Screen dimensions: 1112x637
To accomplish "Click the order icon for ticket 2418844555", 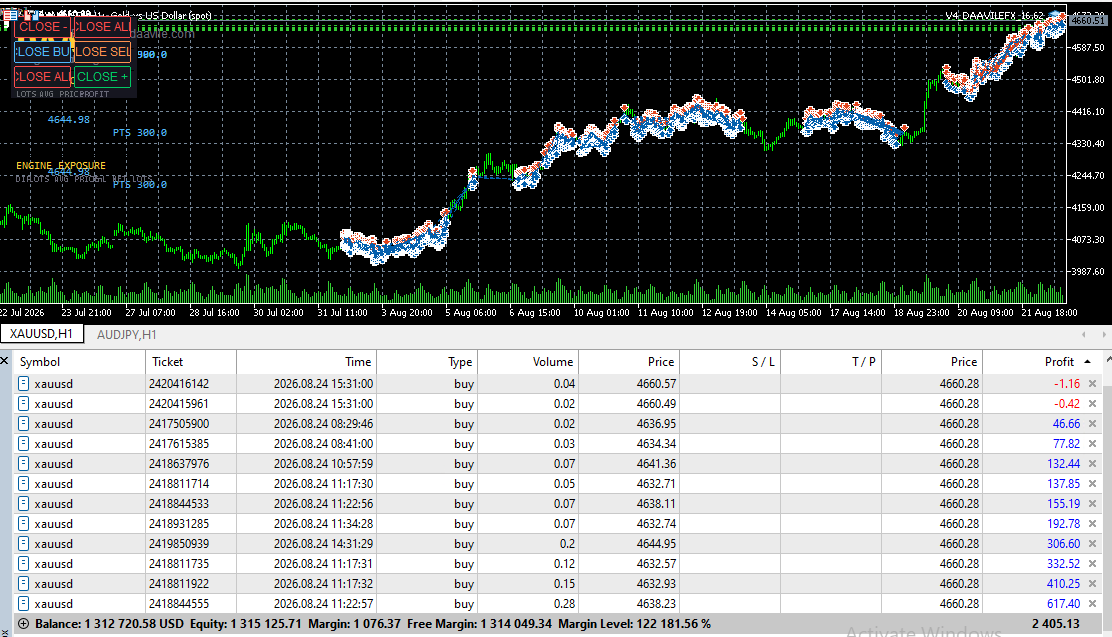I will pos(23,604).
